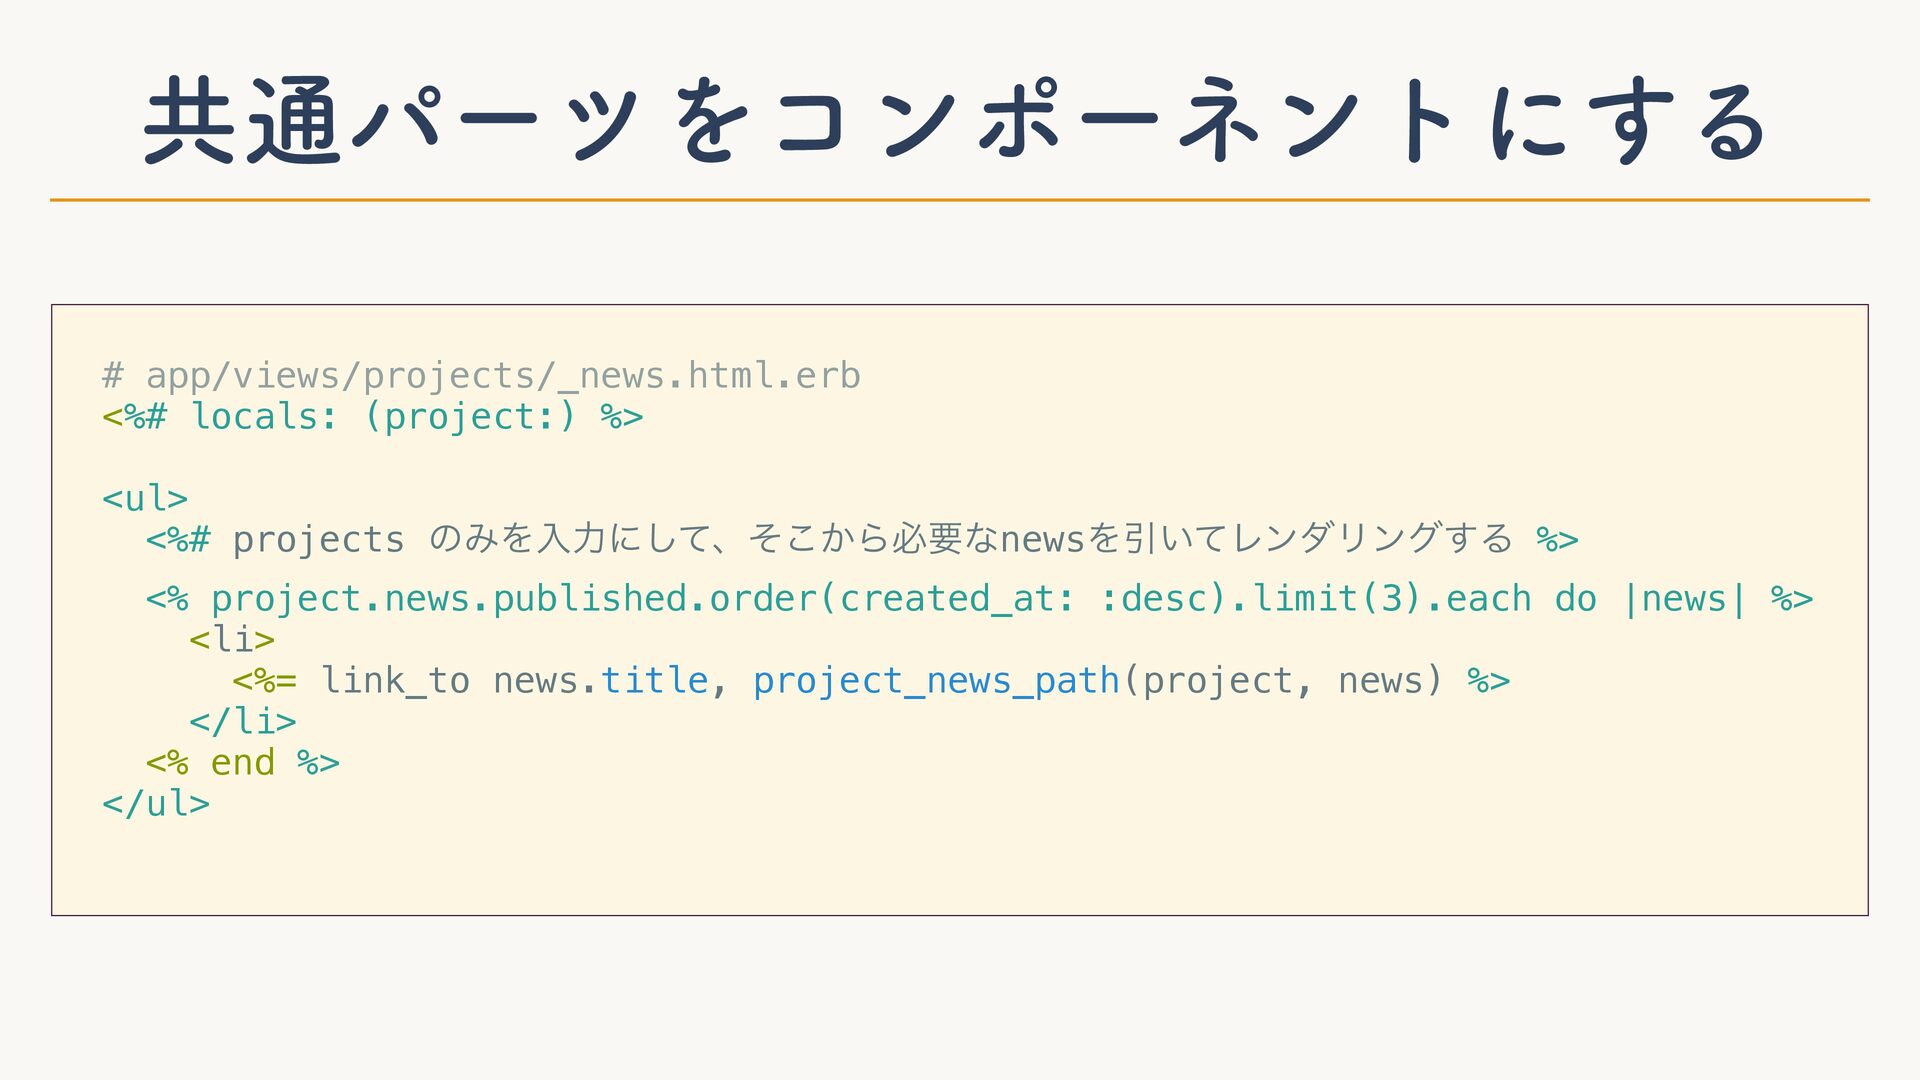Click the slide title 共通パーツをコンポーネントにする
This screenshot has height=1080, width=1920.
[x=955, y=121]
